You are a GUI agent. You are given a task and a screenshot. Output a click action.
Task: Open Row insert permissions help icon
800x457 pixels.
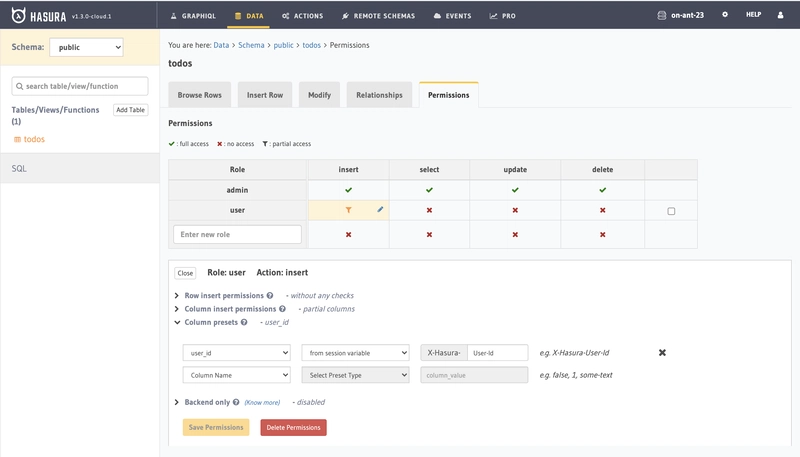point(270,295)
